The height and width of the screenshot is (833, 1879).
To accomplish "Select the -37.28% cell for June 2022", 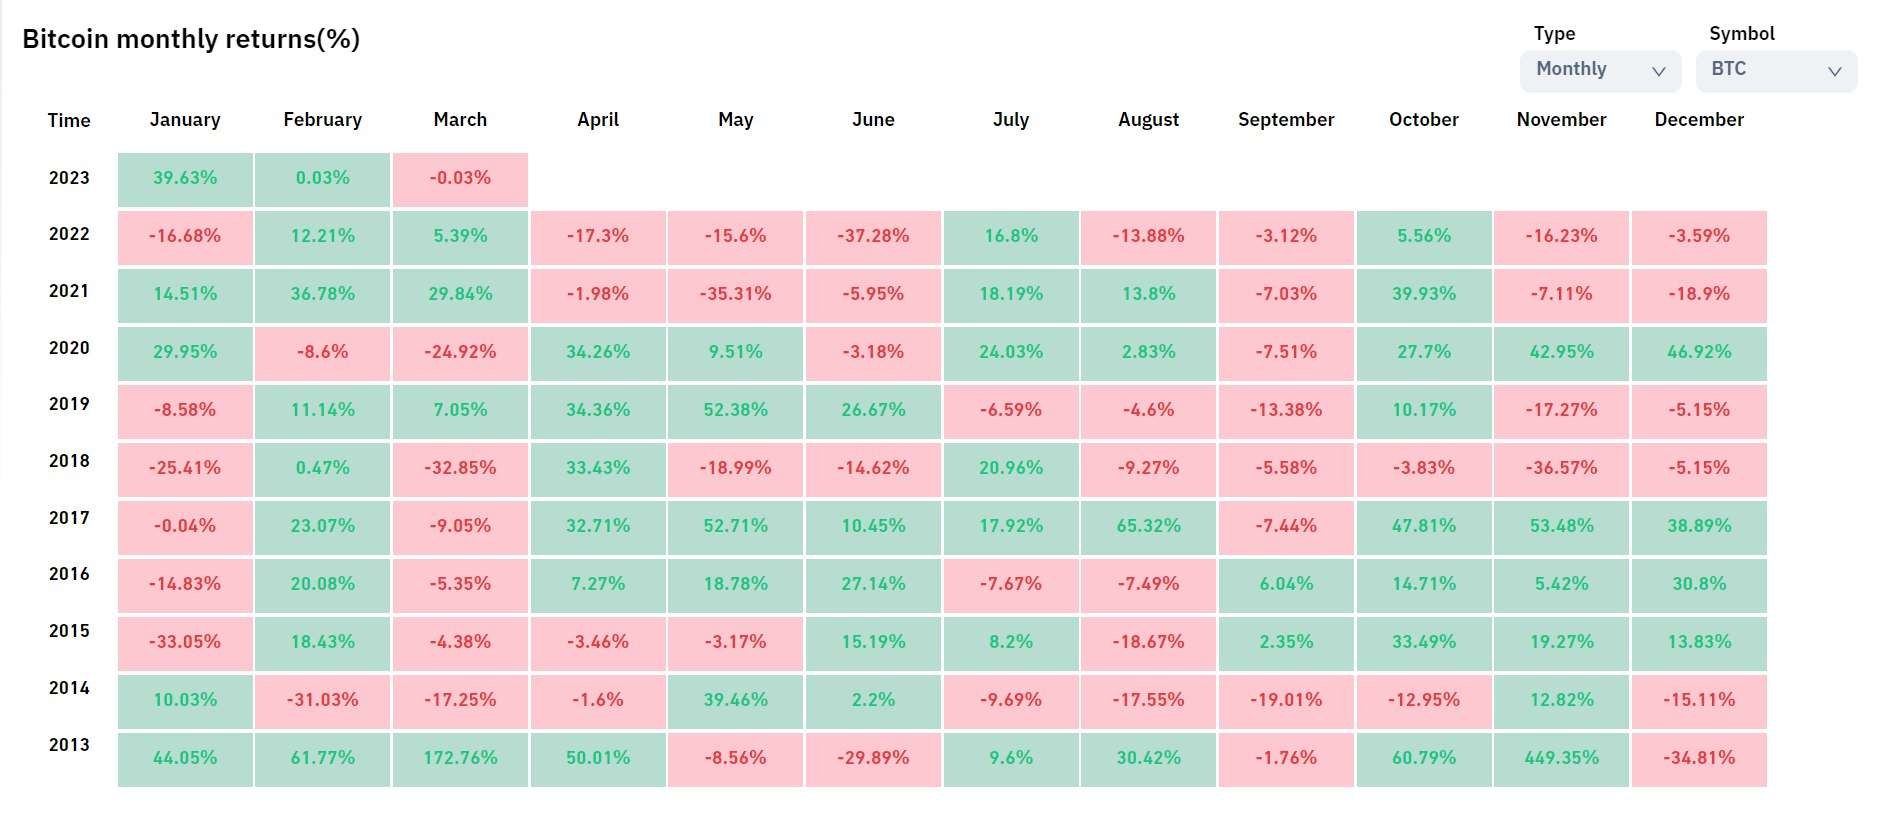I will click(873, 237).
